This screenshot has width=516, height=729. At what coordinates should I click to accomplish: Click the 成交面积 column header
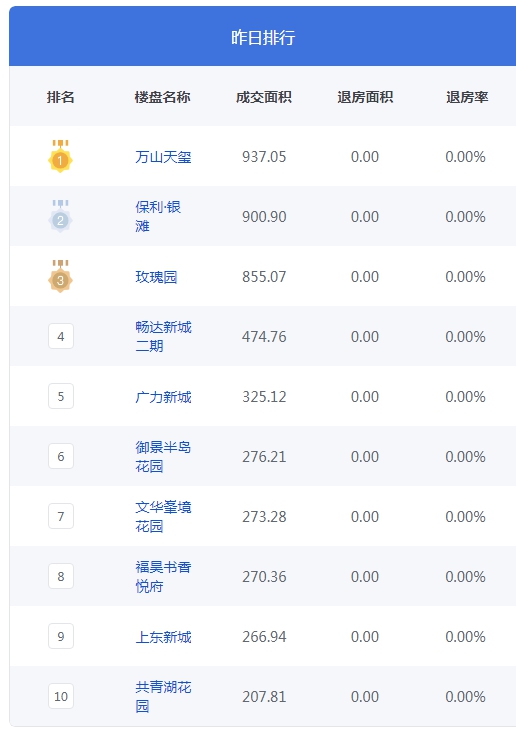point(264,97)
